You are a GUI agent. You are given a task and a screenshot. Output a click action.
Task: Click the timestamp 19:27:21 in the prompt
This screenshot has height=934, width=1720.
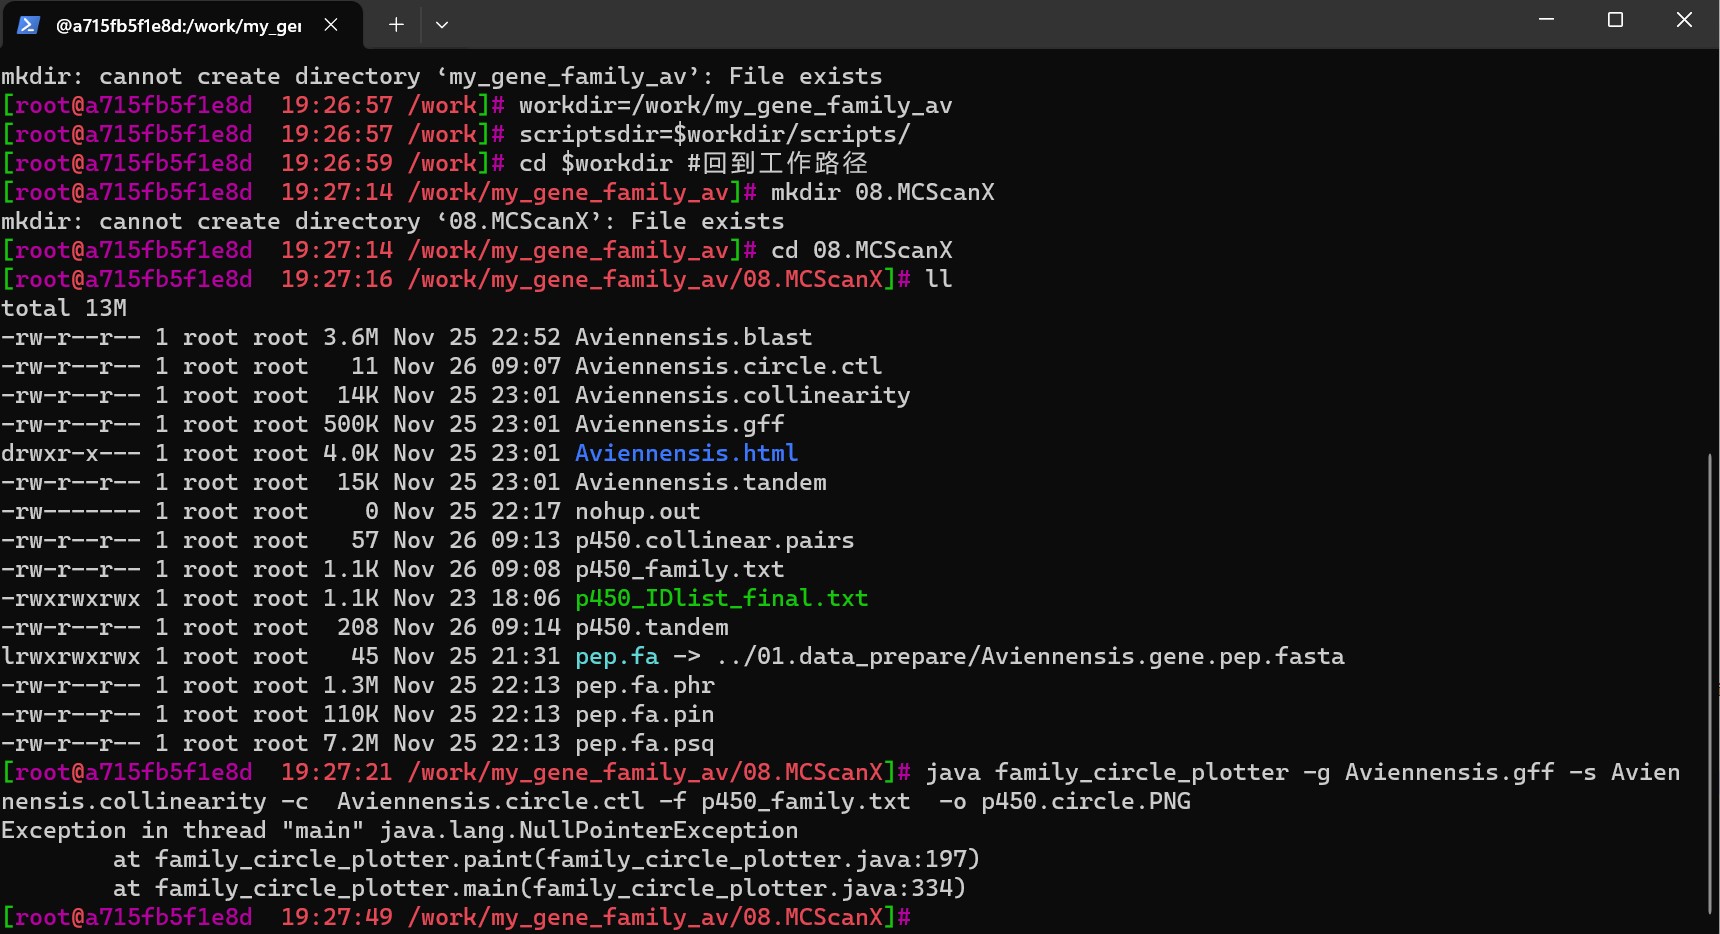click(336, 772)
